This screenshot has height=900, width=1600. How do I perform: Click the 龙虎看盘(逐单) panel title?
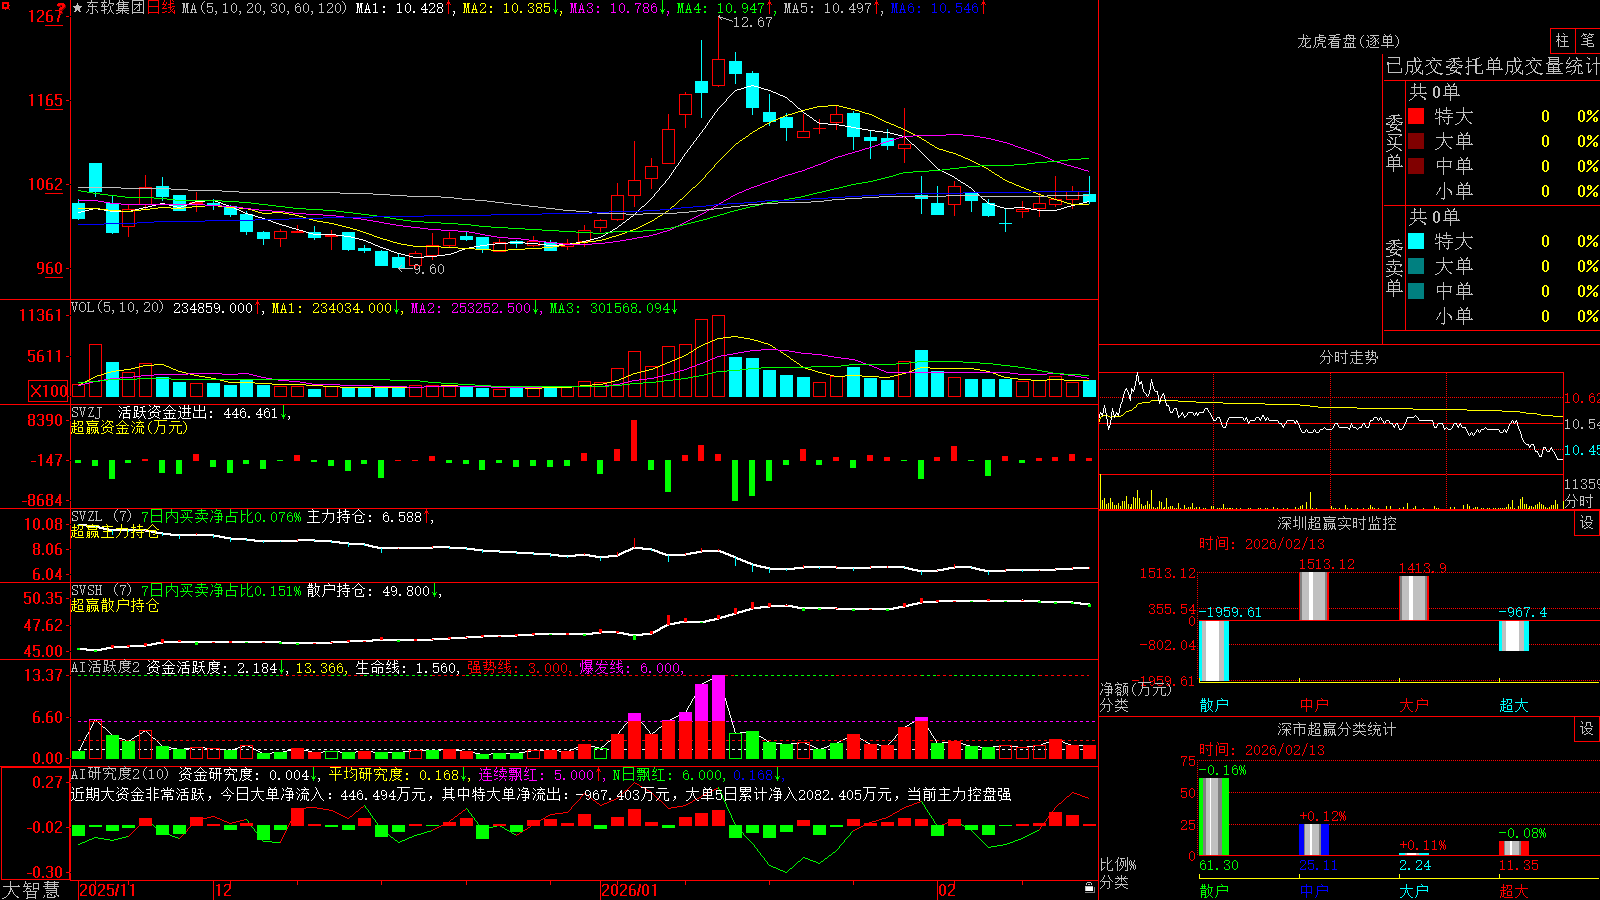point(1348,41)
